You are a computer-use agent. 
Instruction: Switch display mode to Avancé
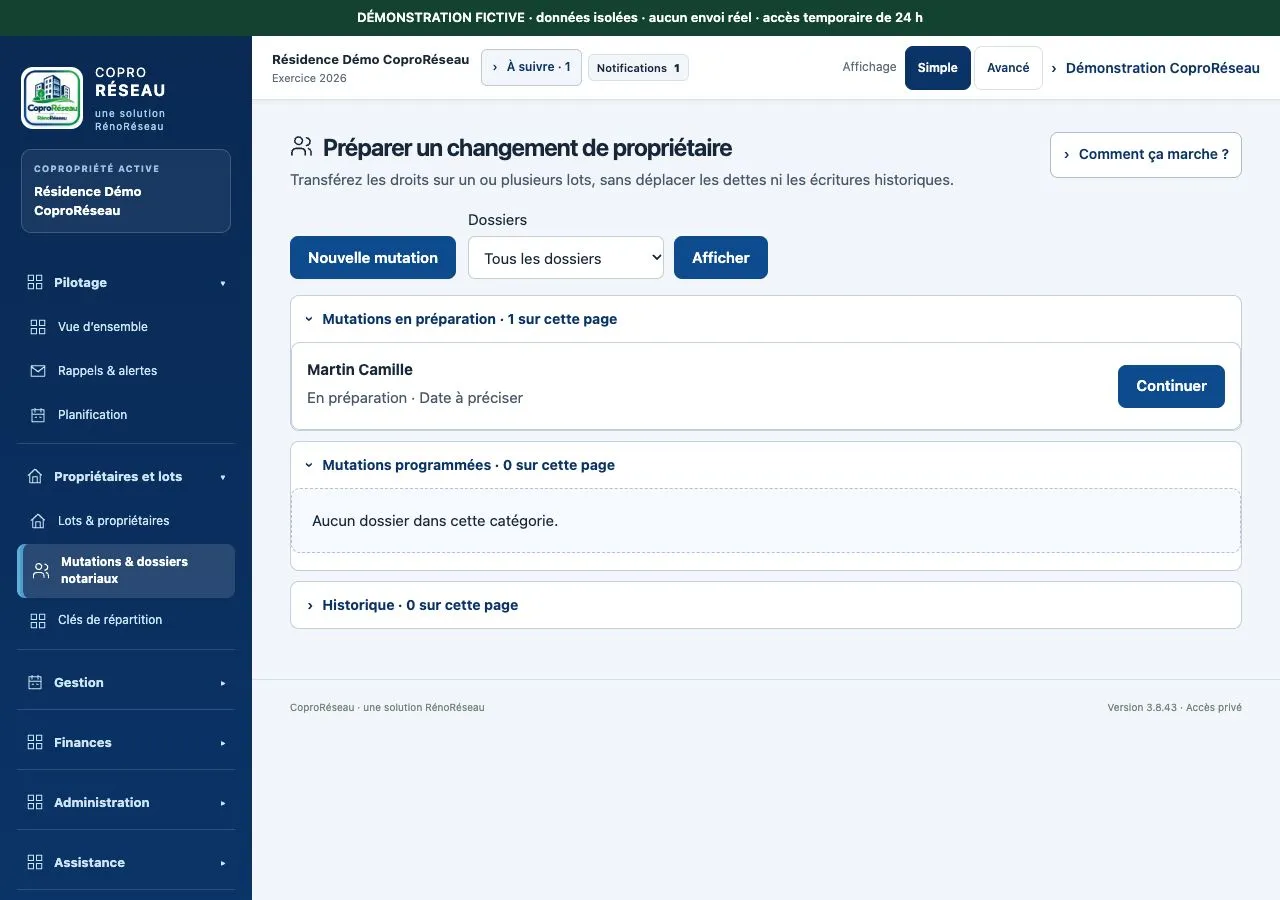coord(1008,68)
